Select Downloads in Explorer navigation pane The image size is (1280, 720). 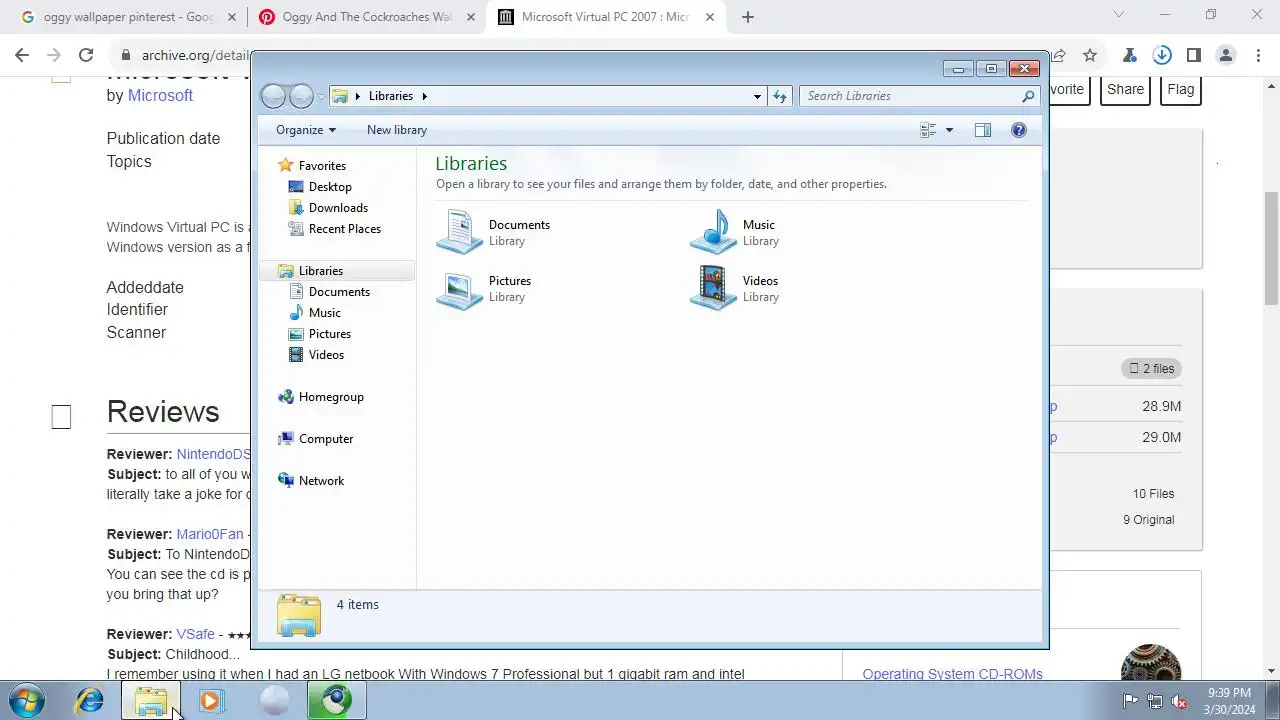338,208
